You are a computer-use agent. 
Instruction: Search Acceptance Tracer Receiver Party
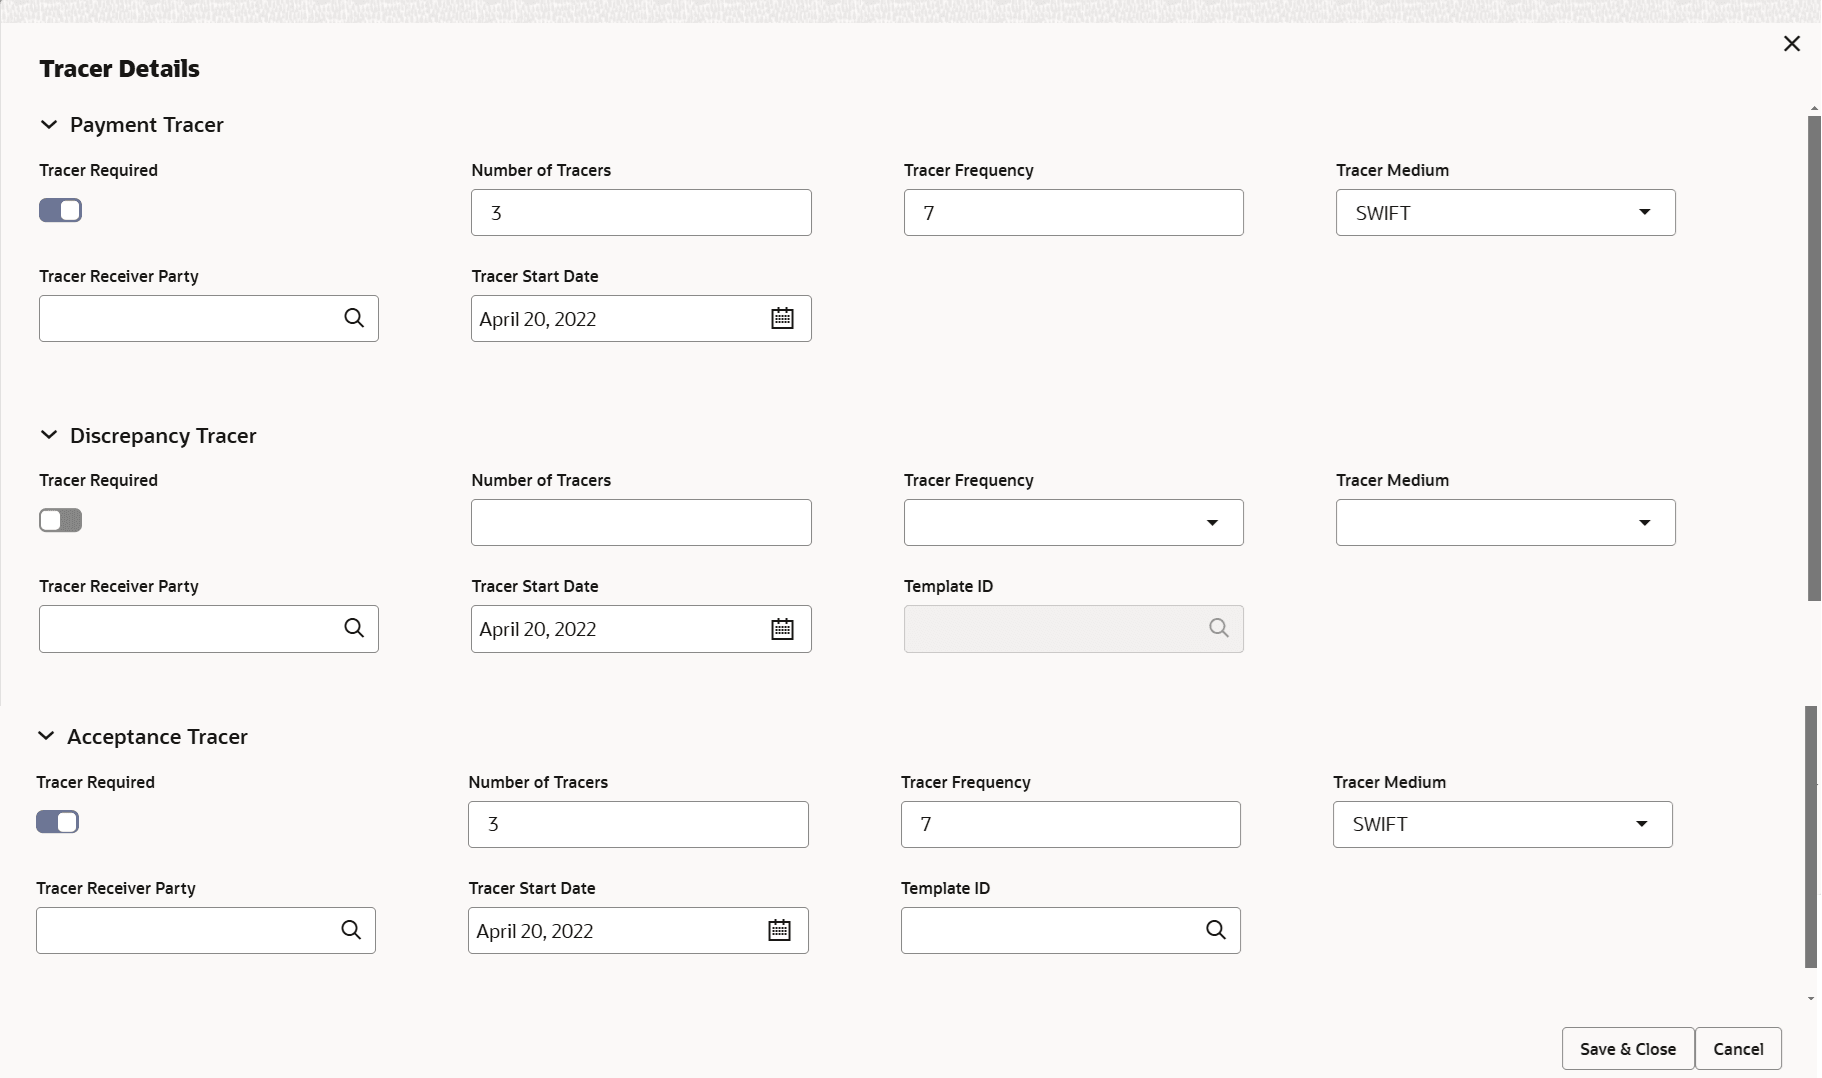pyautogui.click(x=351, y=930)
